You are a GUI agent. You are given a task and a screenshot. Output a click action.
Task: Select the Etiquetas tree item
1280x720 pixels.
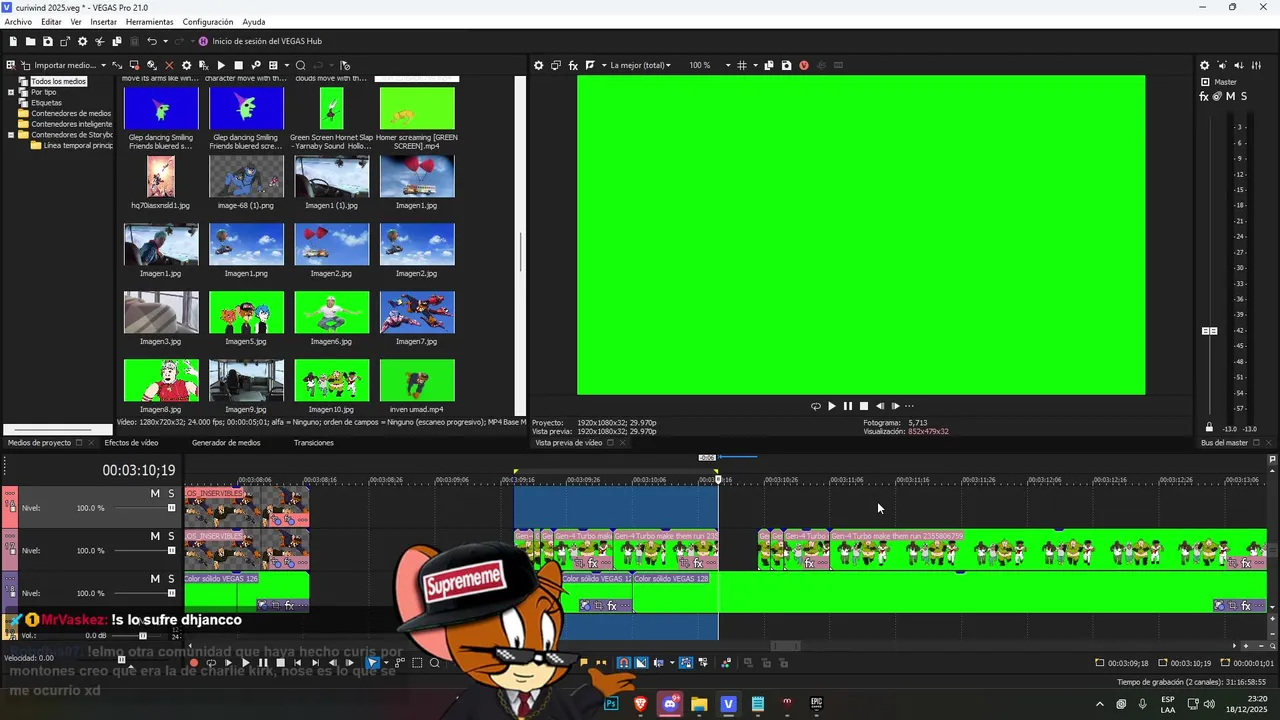46,102
